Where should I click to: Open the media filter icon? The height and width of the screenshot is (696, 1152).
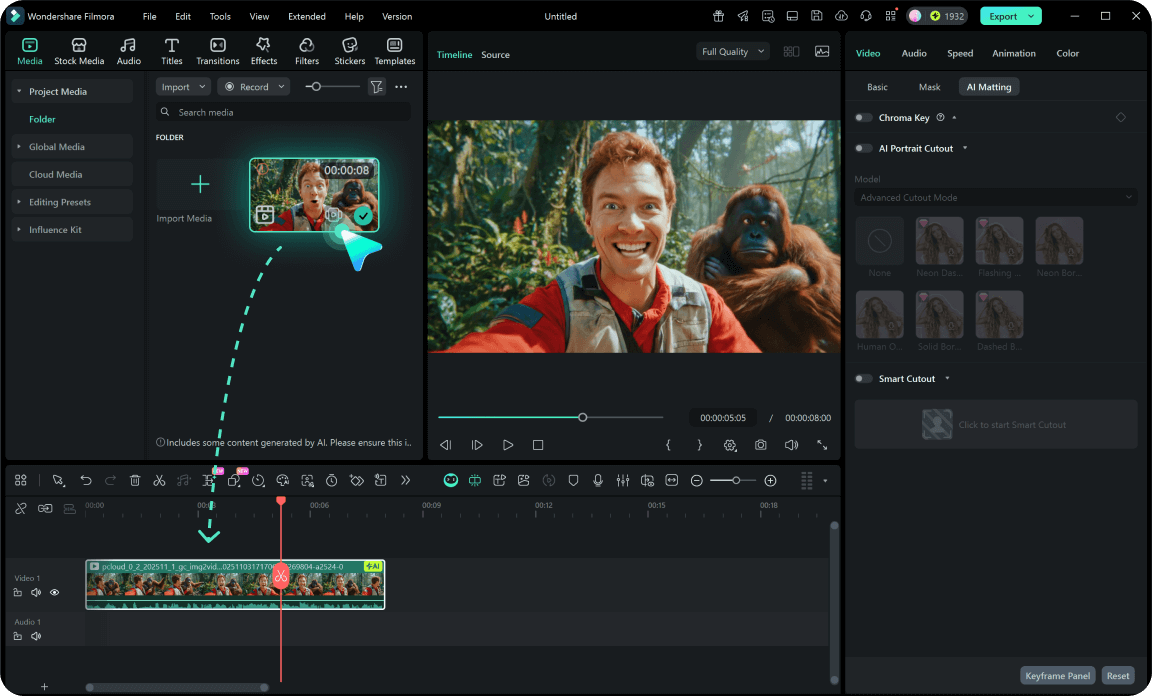[x=376, y=87]
